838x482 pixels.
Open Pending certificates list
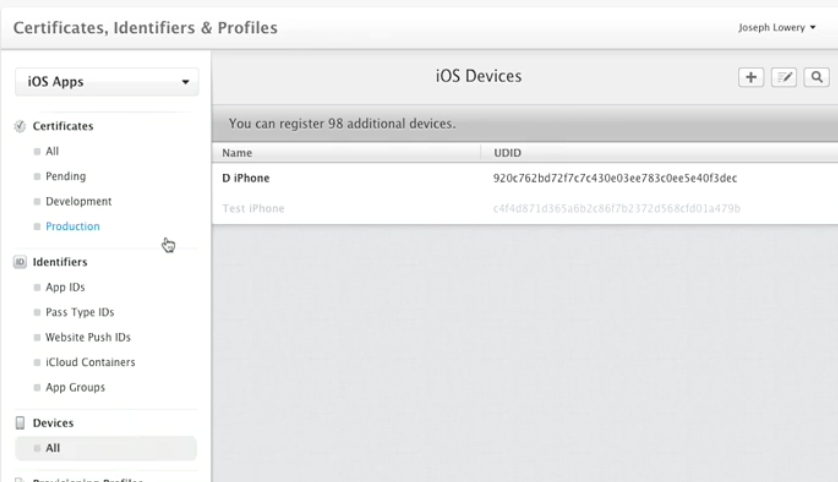65,177
